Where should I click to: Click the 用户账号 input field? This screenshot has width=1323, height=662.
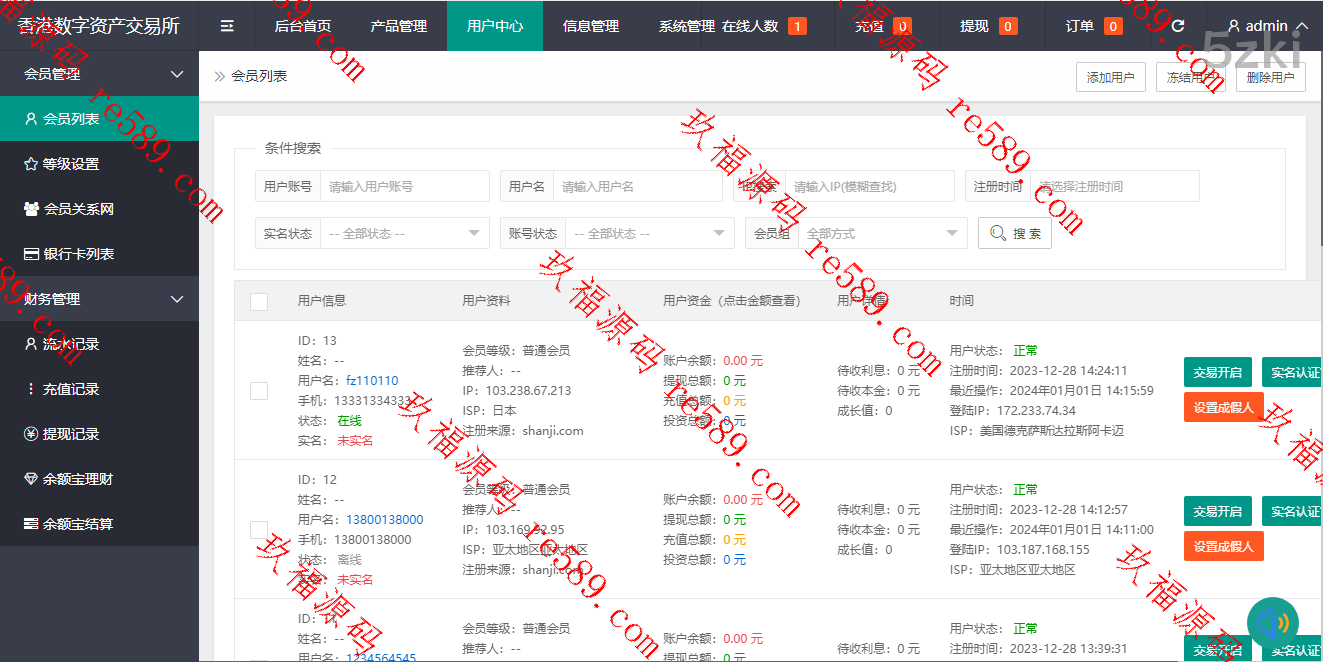click(x=404, y=186)
